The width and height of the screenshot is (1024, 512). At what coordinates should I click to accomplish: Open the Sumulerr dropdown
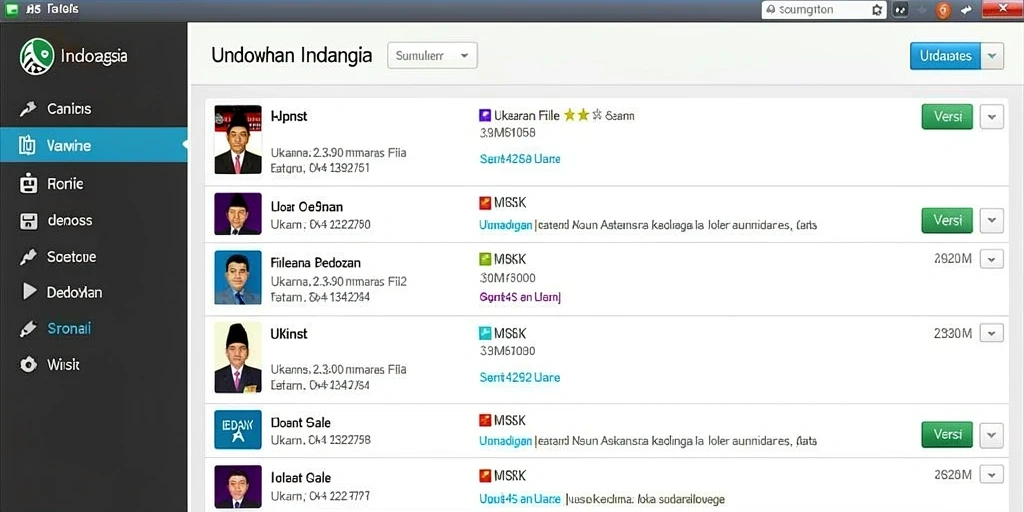coord(432,56)
